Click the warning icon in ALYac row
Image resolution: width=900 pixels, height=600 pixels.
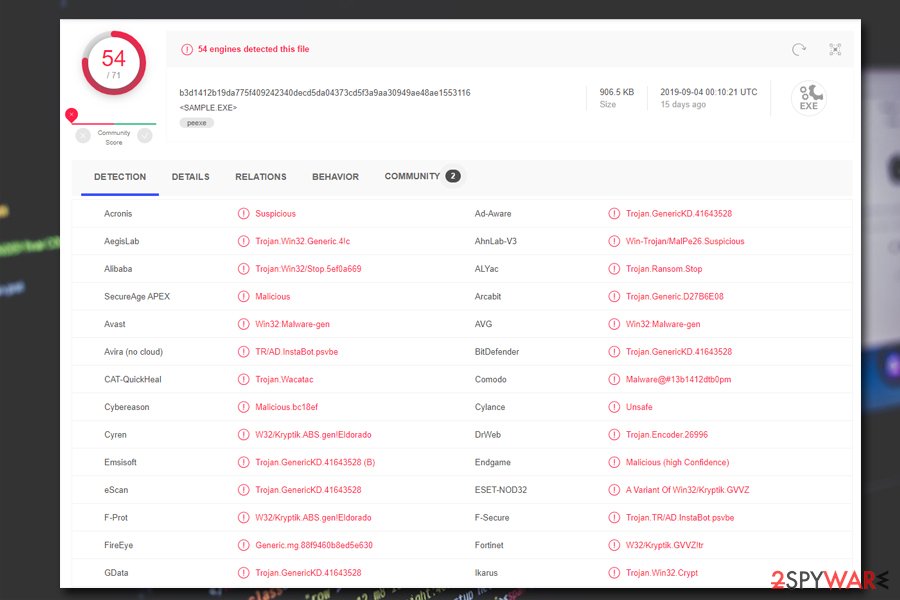(614, 269)
